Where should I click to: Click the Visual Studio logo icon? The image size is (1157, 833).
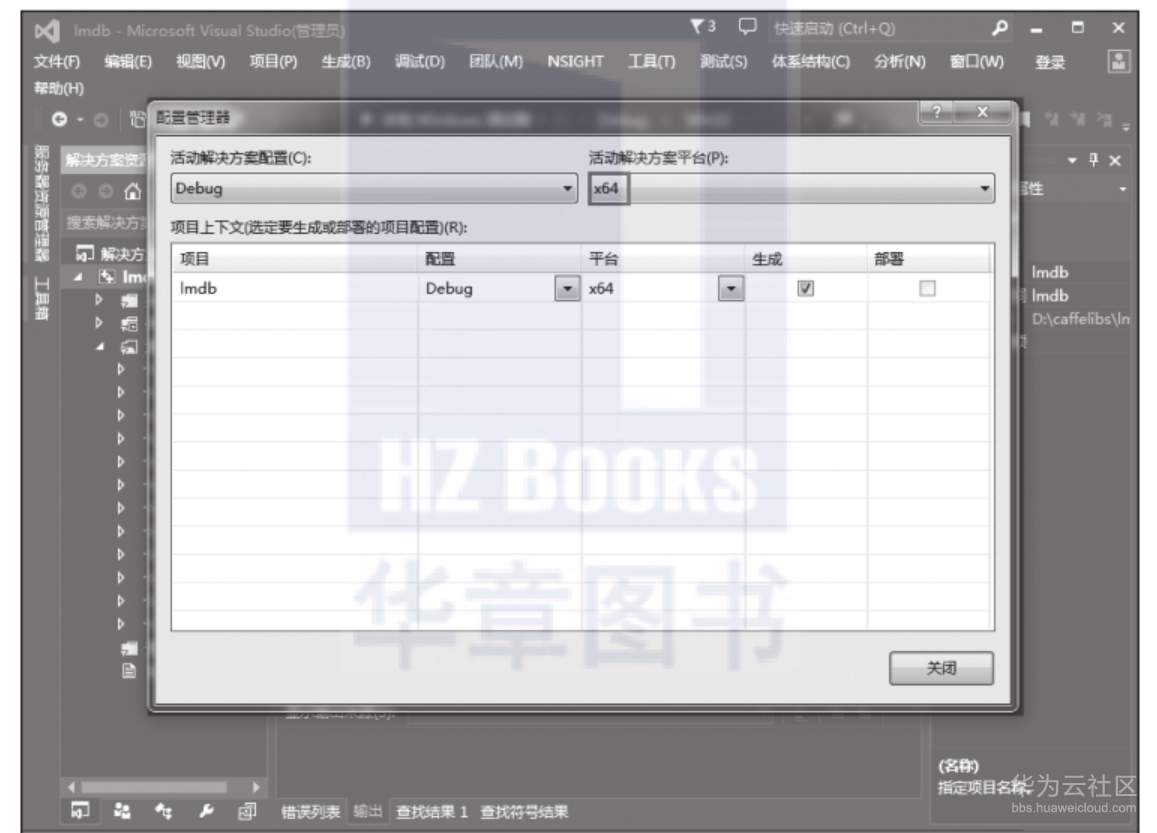[x=46, y=30]
